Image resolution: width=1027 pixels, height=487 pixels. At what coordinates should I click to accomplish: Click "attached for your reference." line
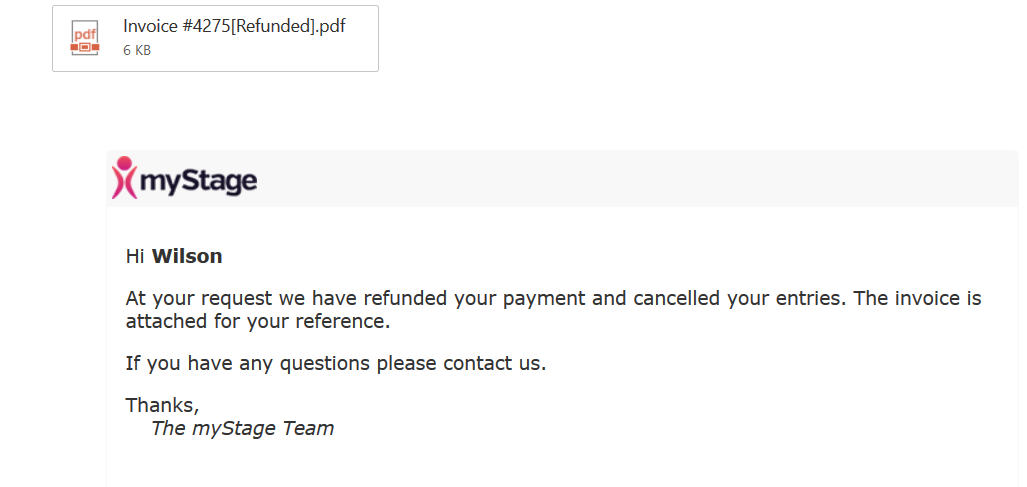tap(258, 322)
